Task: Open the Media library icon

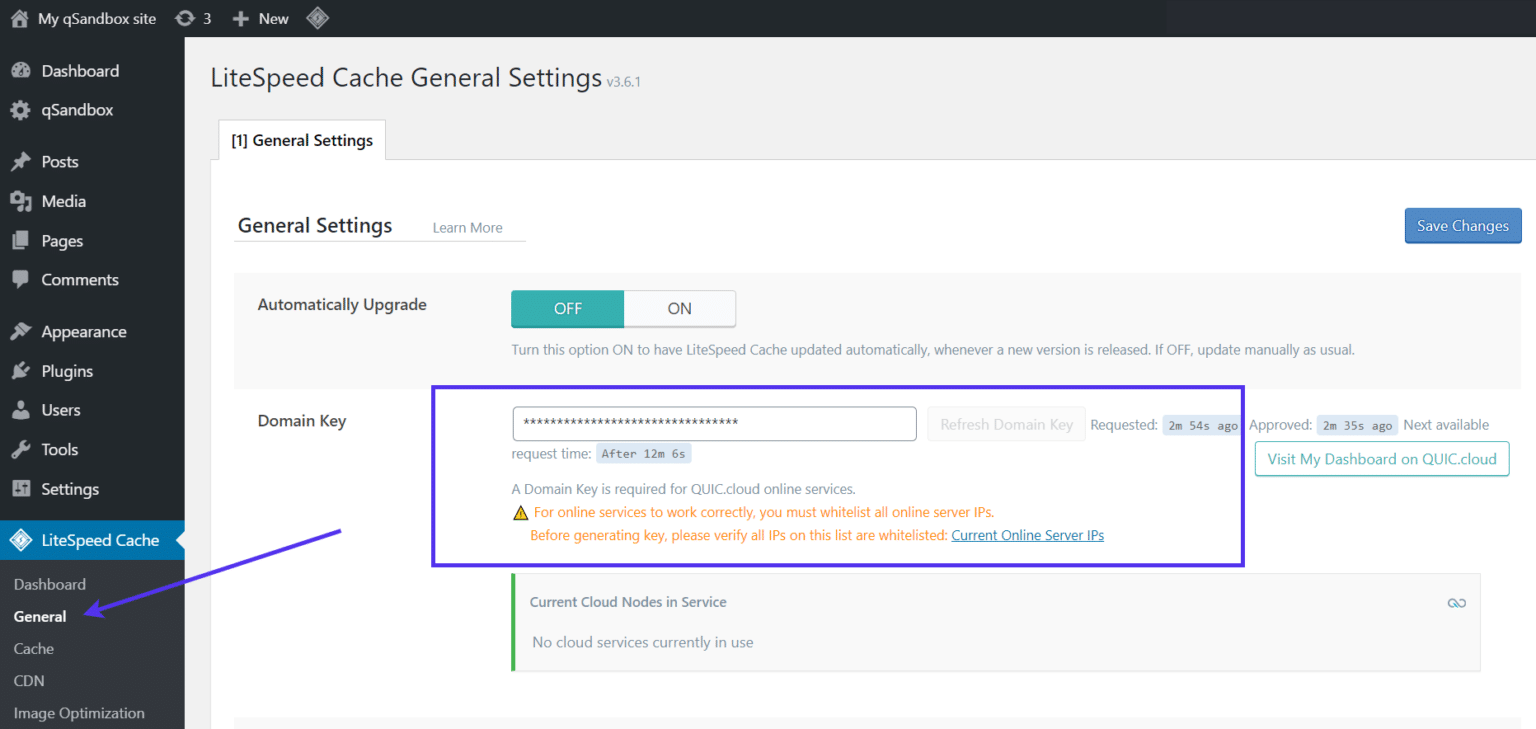Action: 22,201
